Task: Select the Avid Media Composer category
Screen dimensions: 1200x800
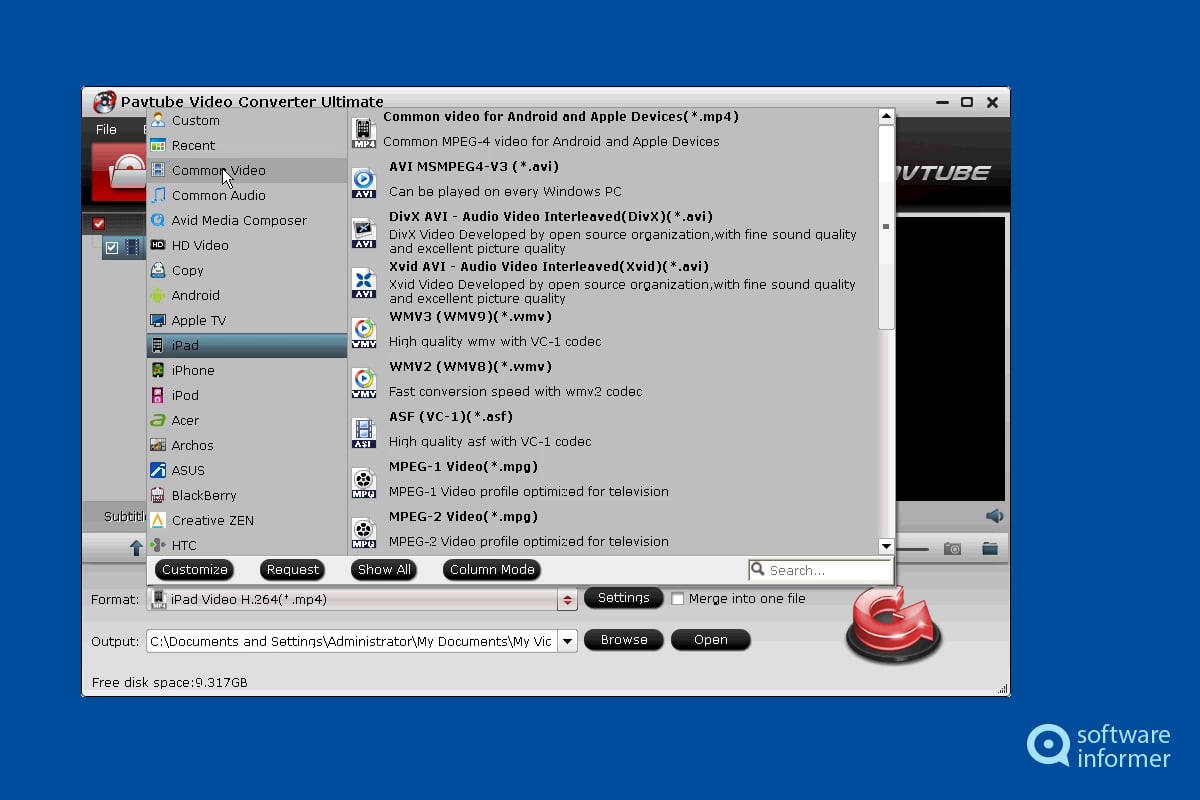Action: pyautogui.click(x=247, y=220)
